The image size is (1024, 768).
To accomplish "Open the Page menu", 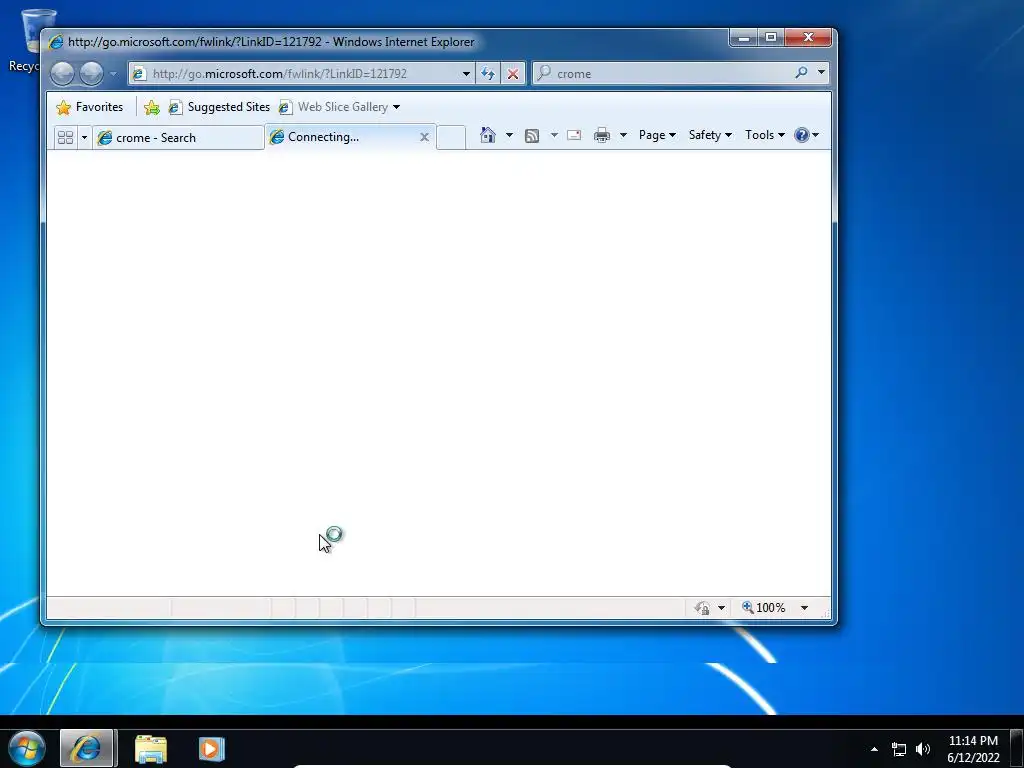I will 657,135.
